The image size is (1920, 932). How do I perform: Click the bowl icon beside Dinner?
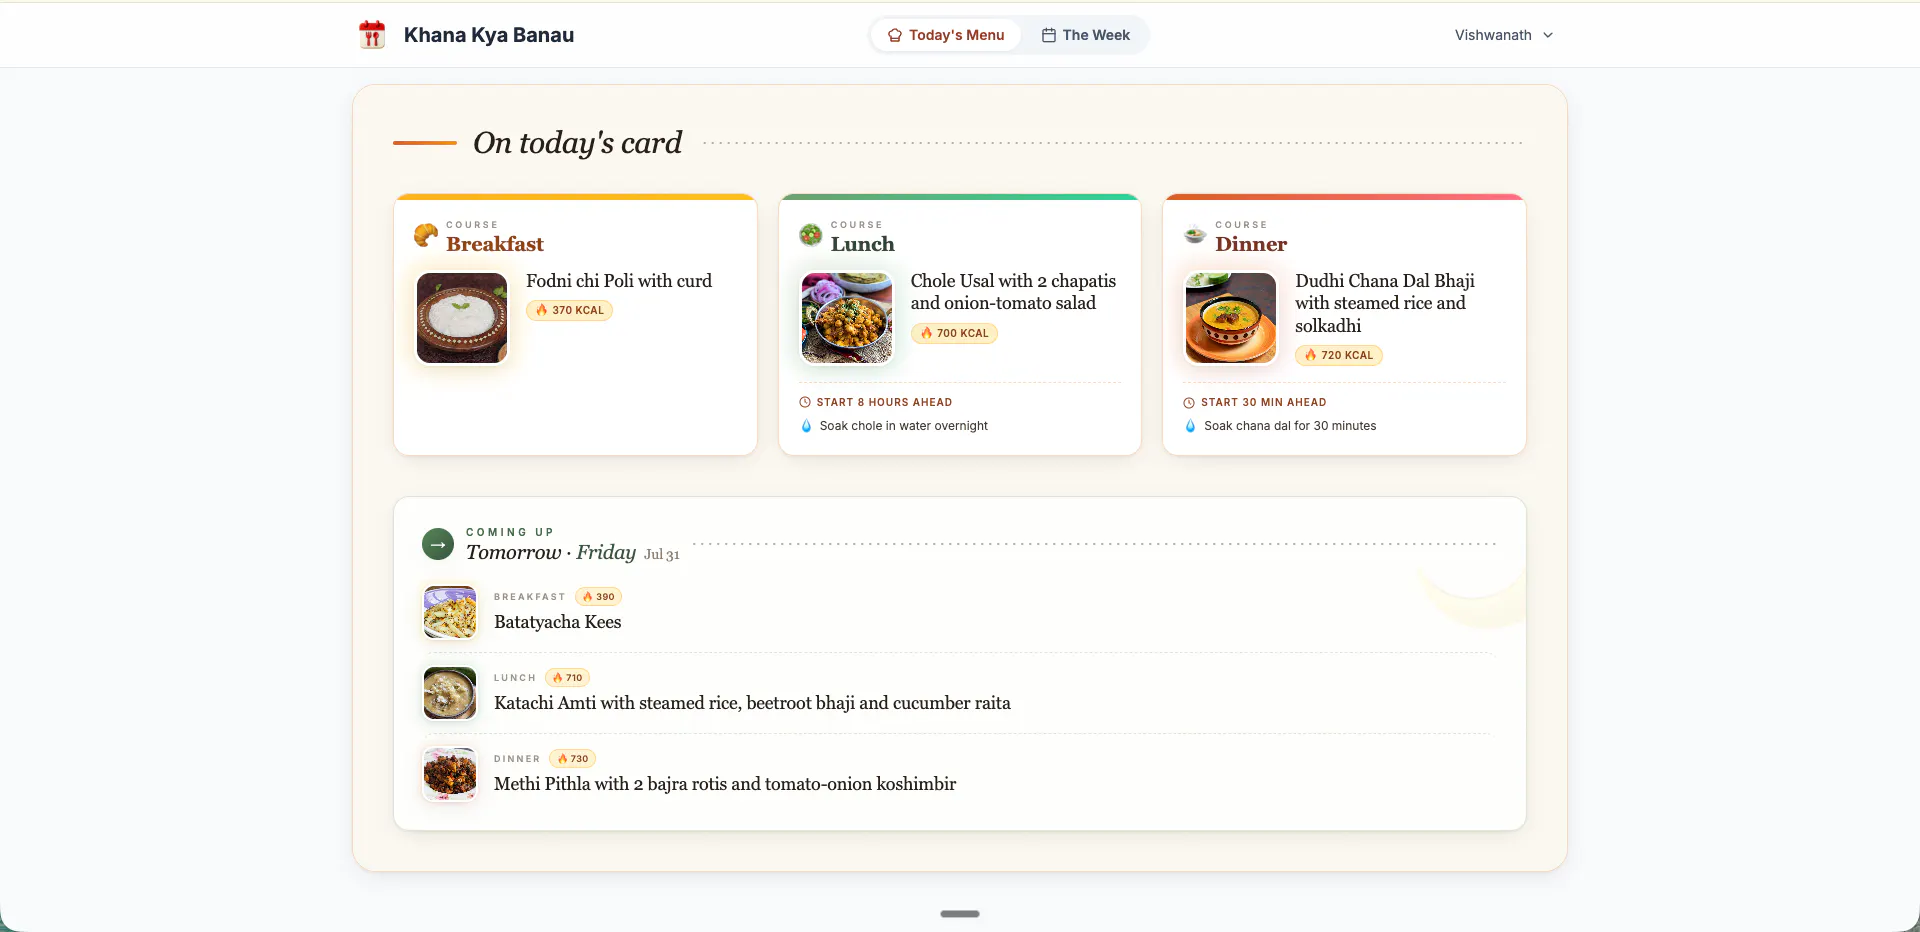(x=1195, y=235)
